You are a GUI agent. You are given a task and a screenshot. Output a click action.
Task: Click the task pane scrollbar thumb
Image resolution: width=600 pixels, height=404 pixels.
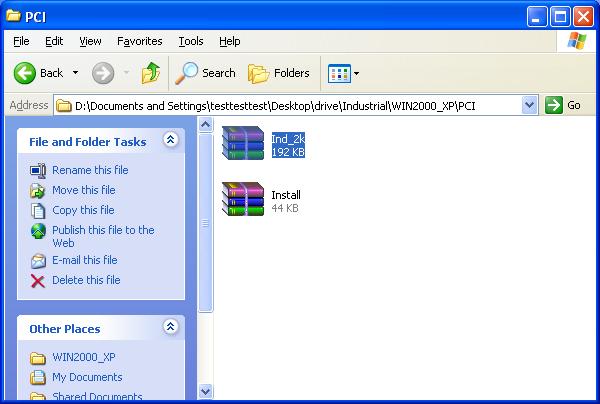coord(205,223)
